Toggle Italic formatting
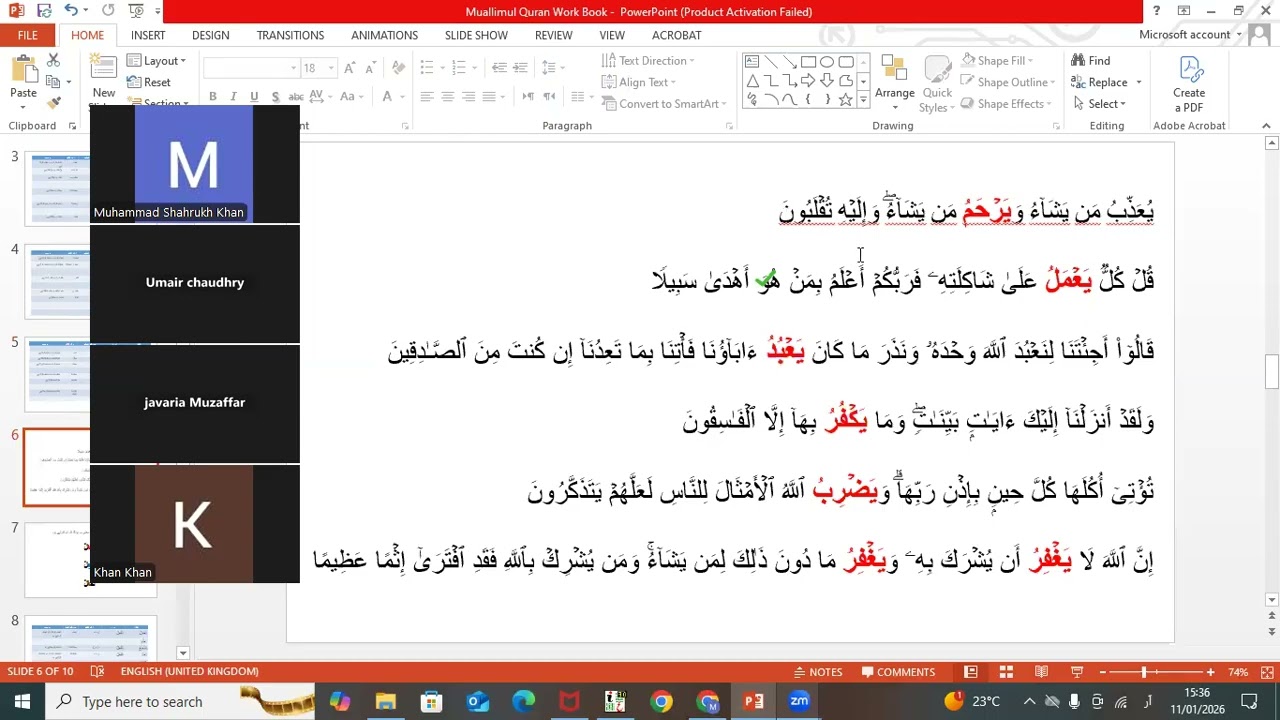 pyautogui.click(x=233, y=97)
